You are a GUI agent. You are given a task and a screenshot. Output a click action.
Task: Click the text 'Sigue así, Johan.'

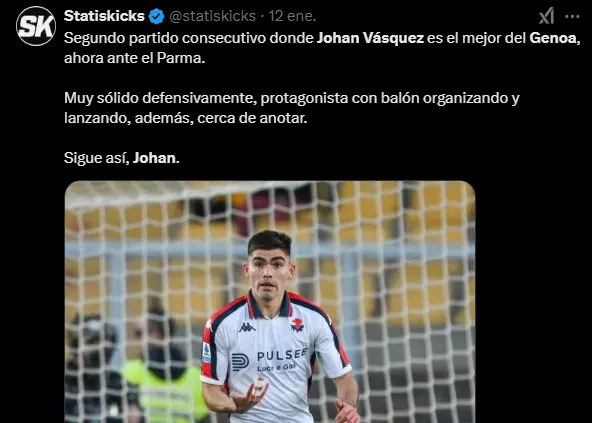tap(122, 158)
